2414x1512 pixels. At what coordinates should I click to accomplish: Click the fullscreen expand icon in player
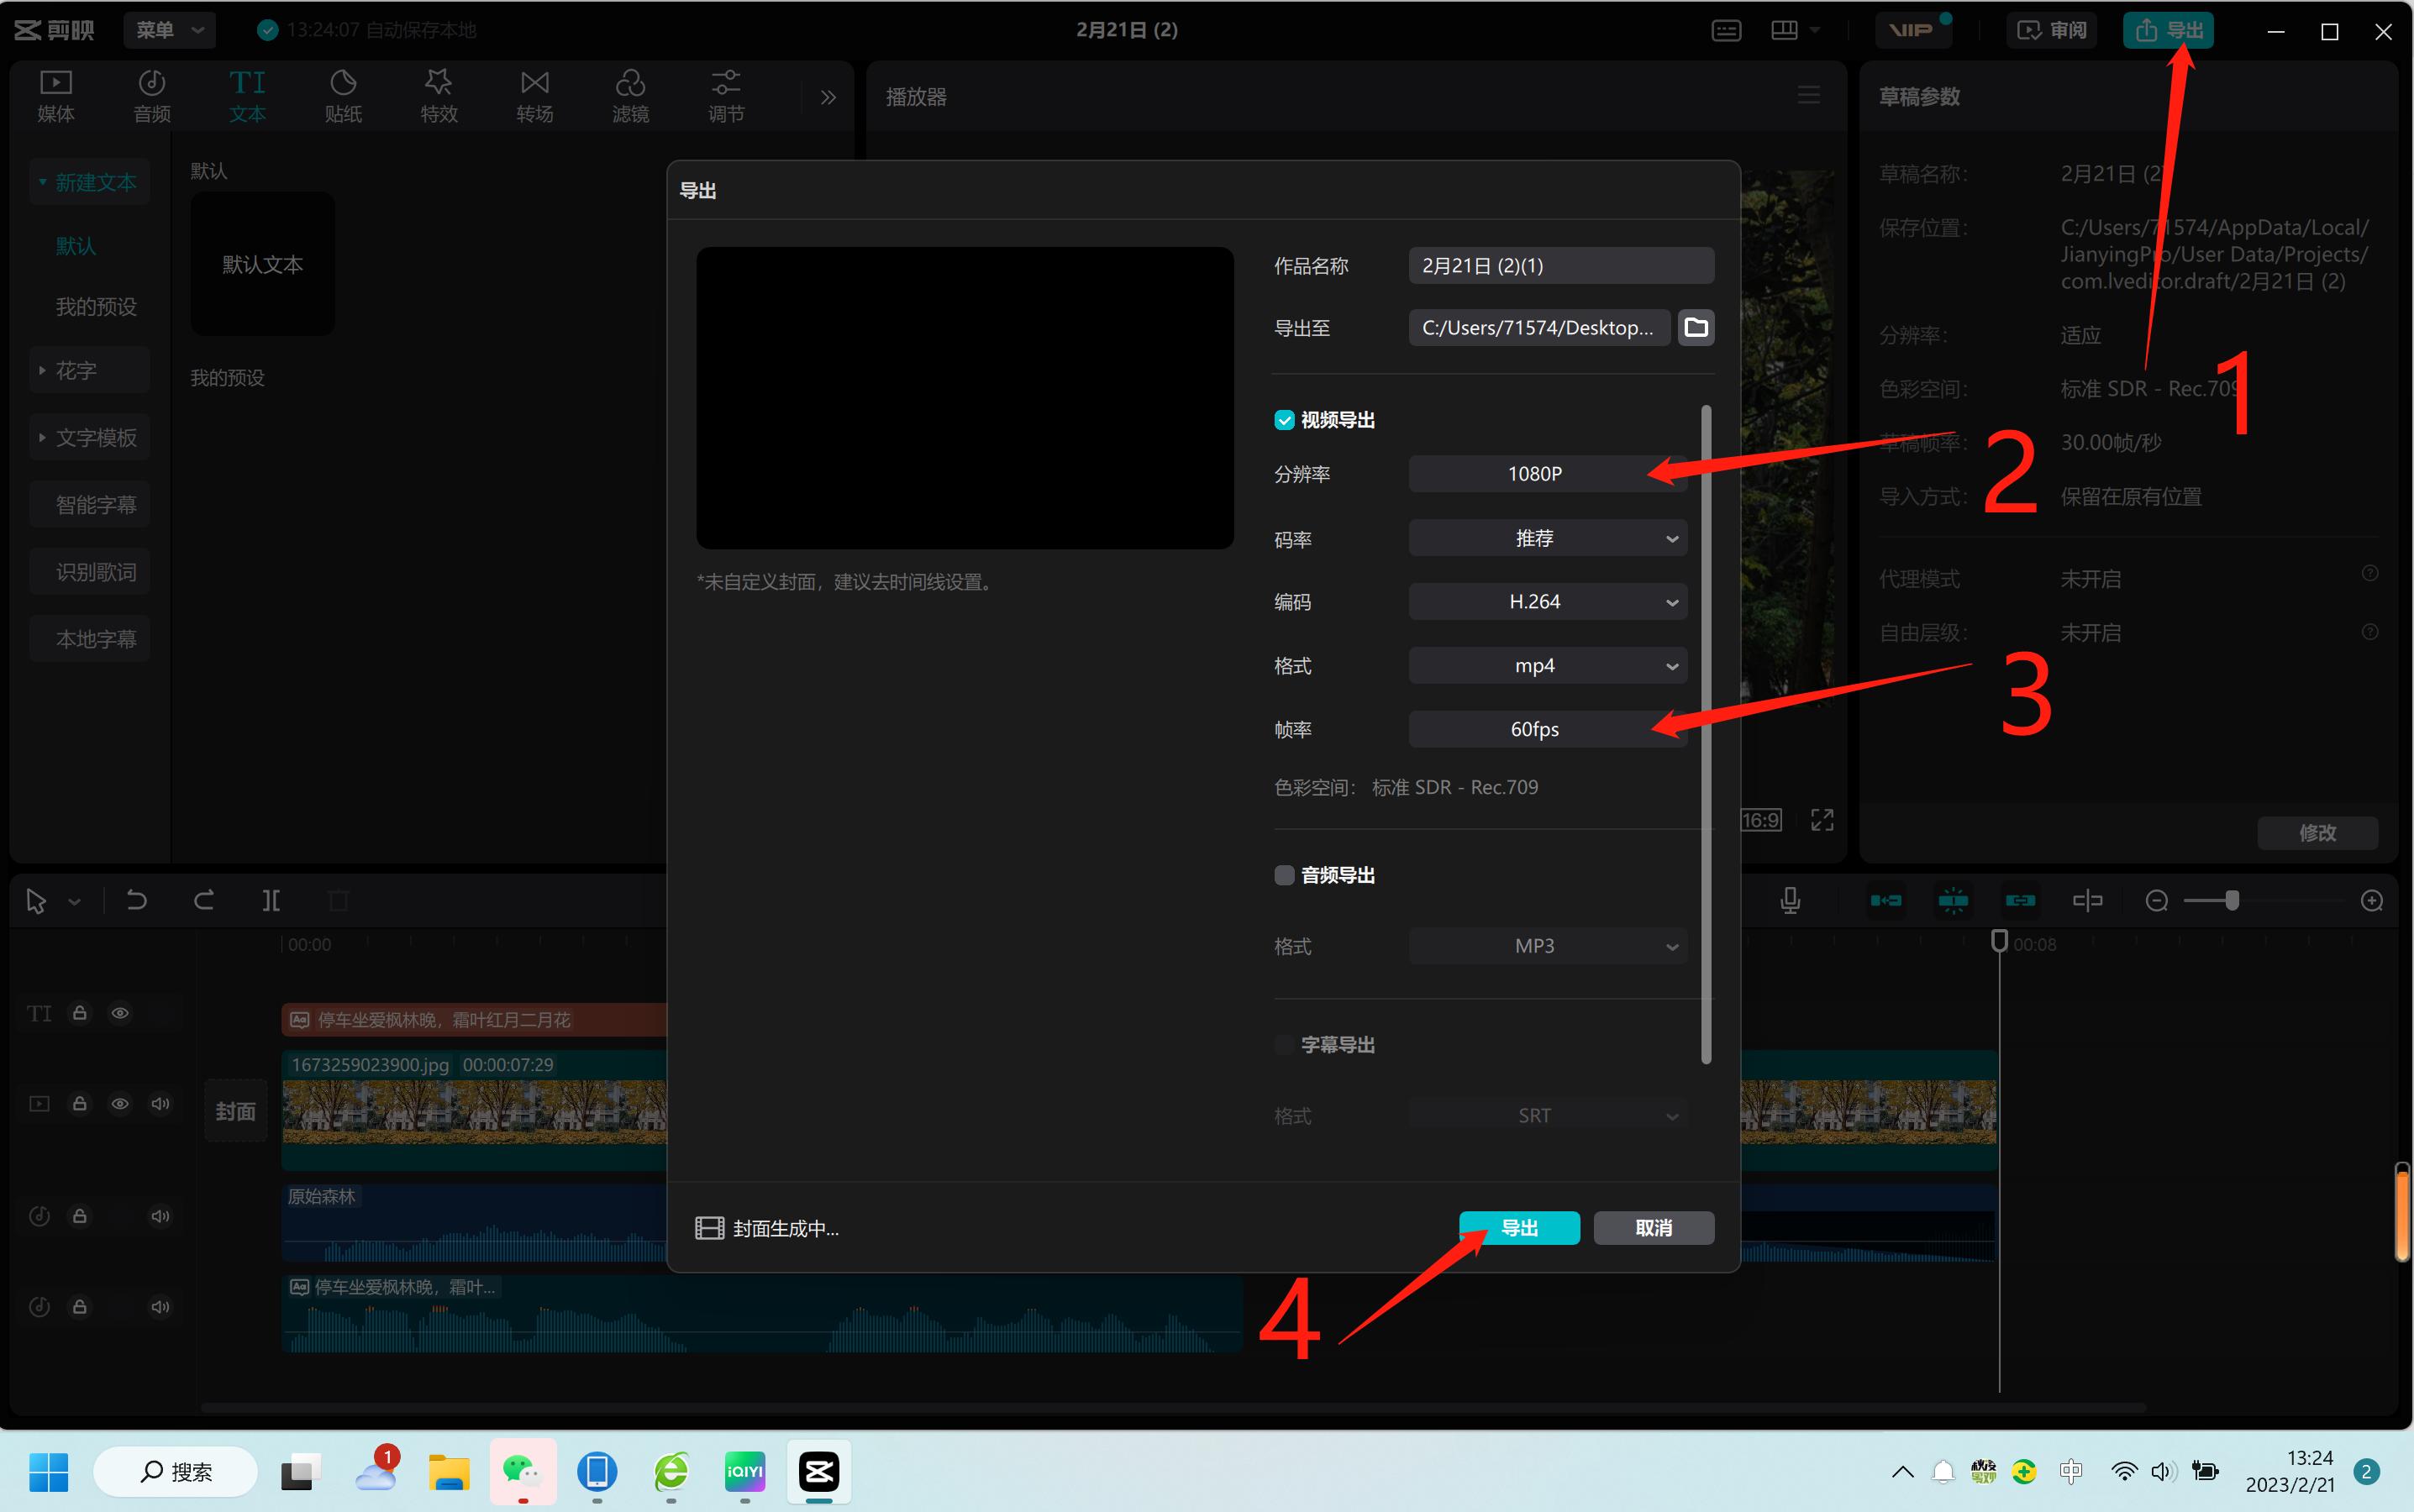click(x=1822, y=820)
